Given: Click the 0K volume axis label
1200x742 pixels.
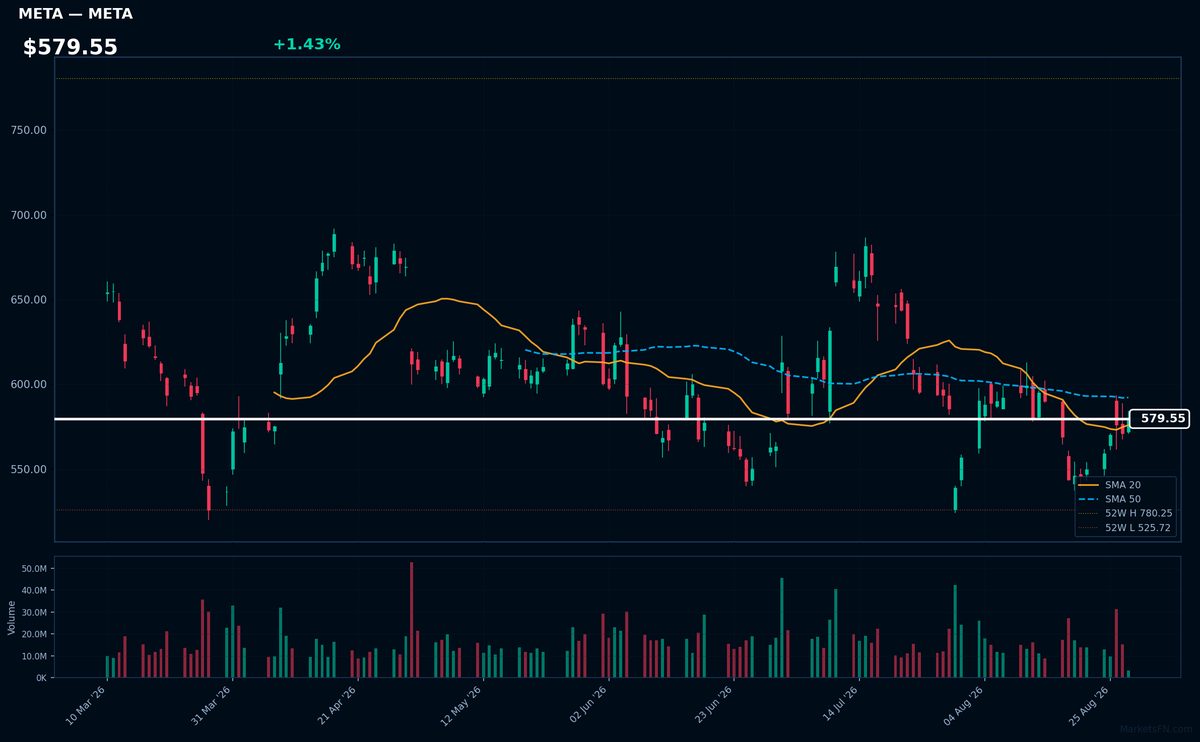Looking at the screenshot, I should pos(40,678).
